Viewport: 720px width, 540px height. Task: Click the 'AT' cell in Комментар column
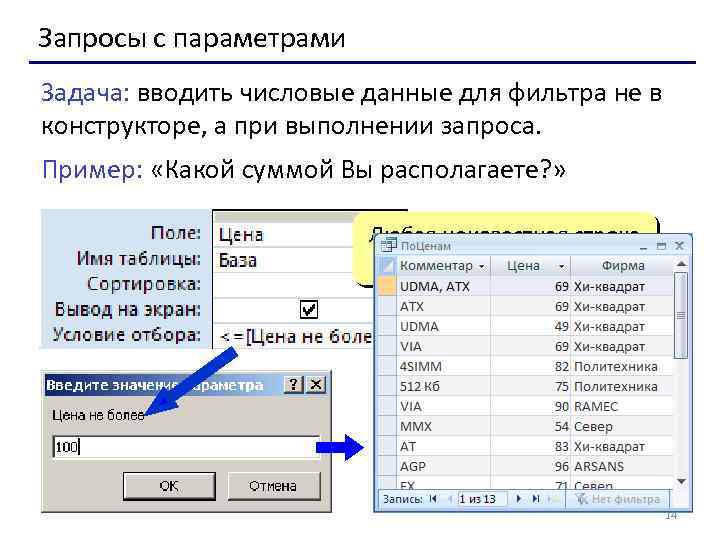(x=444, y=446)
